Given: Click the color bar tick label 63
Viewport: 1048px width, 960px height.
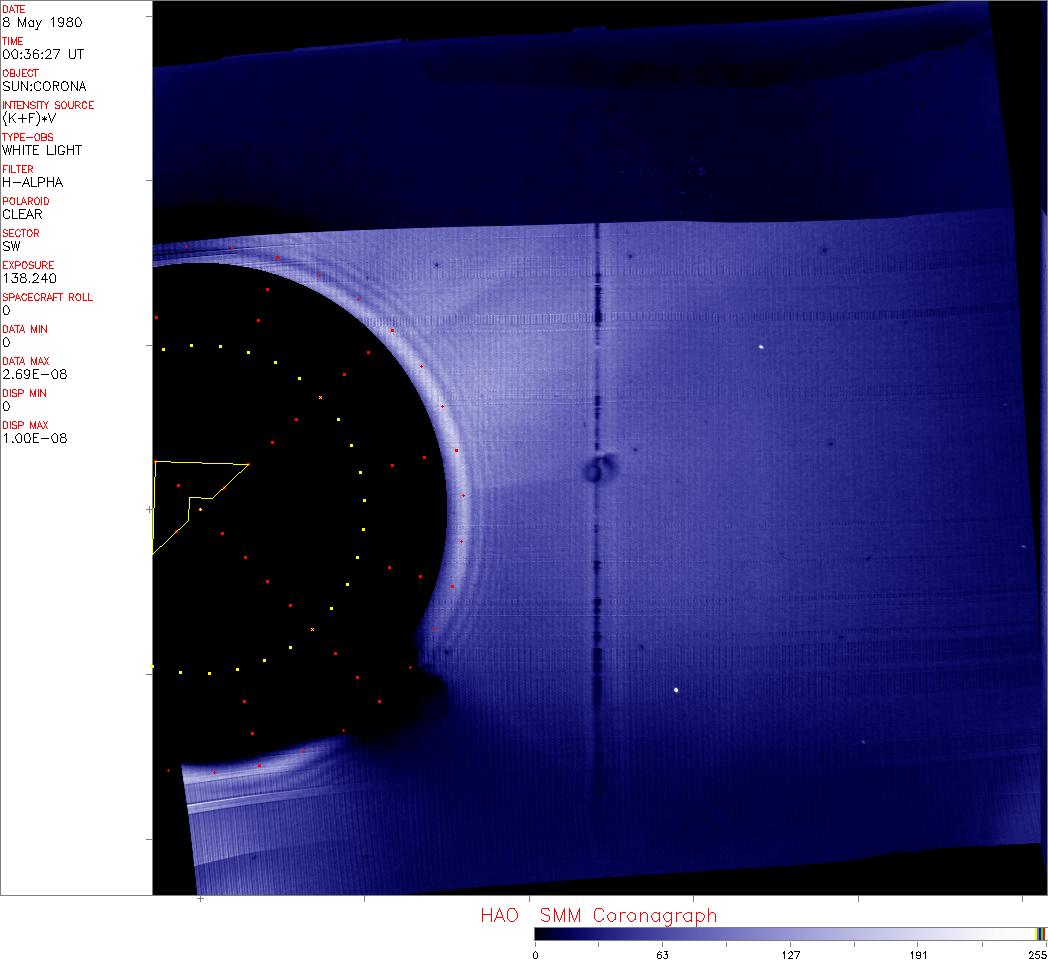Looking at the screenshot, I should pyautogui.click(x=662, y=954).
